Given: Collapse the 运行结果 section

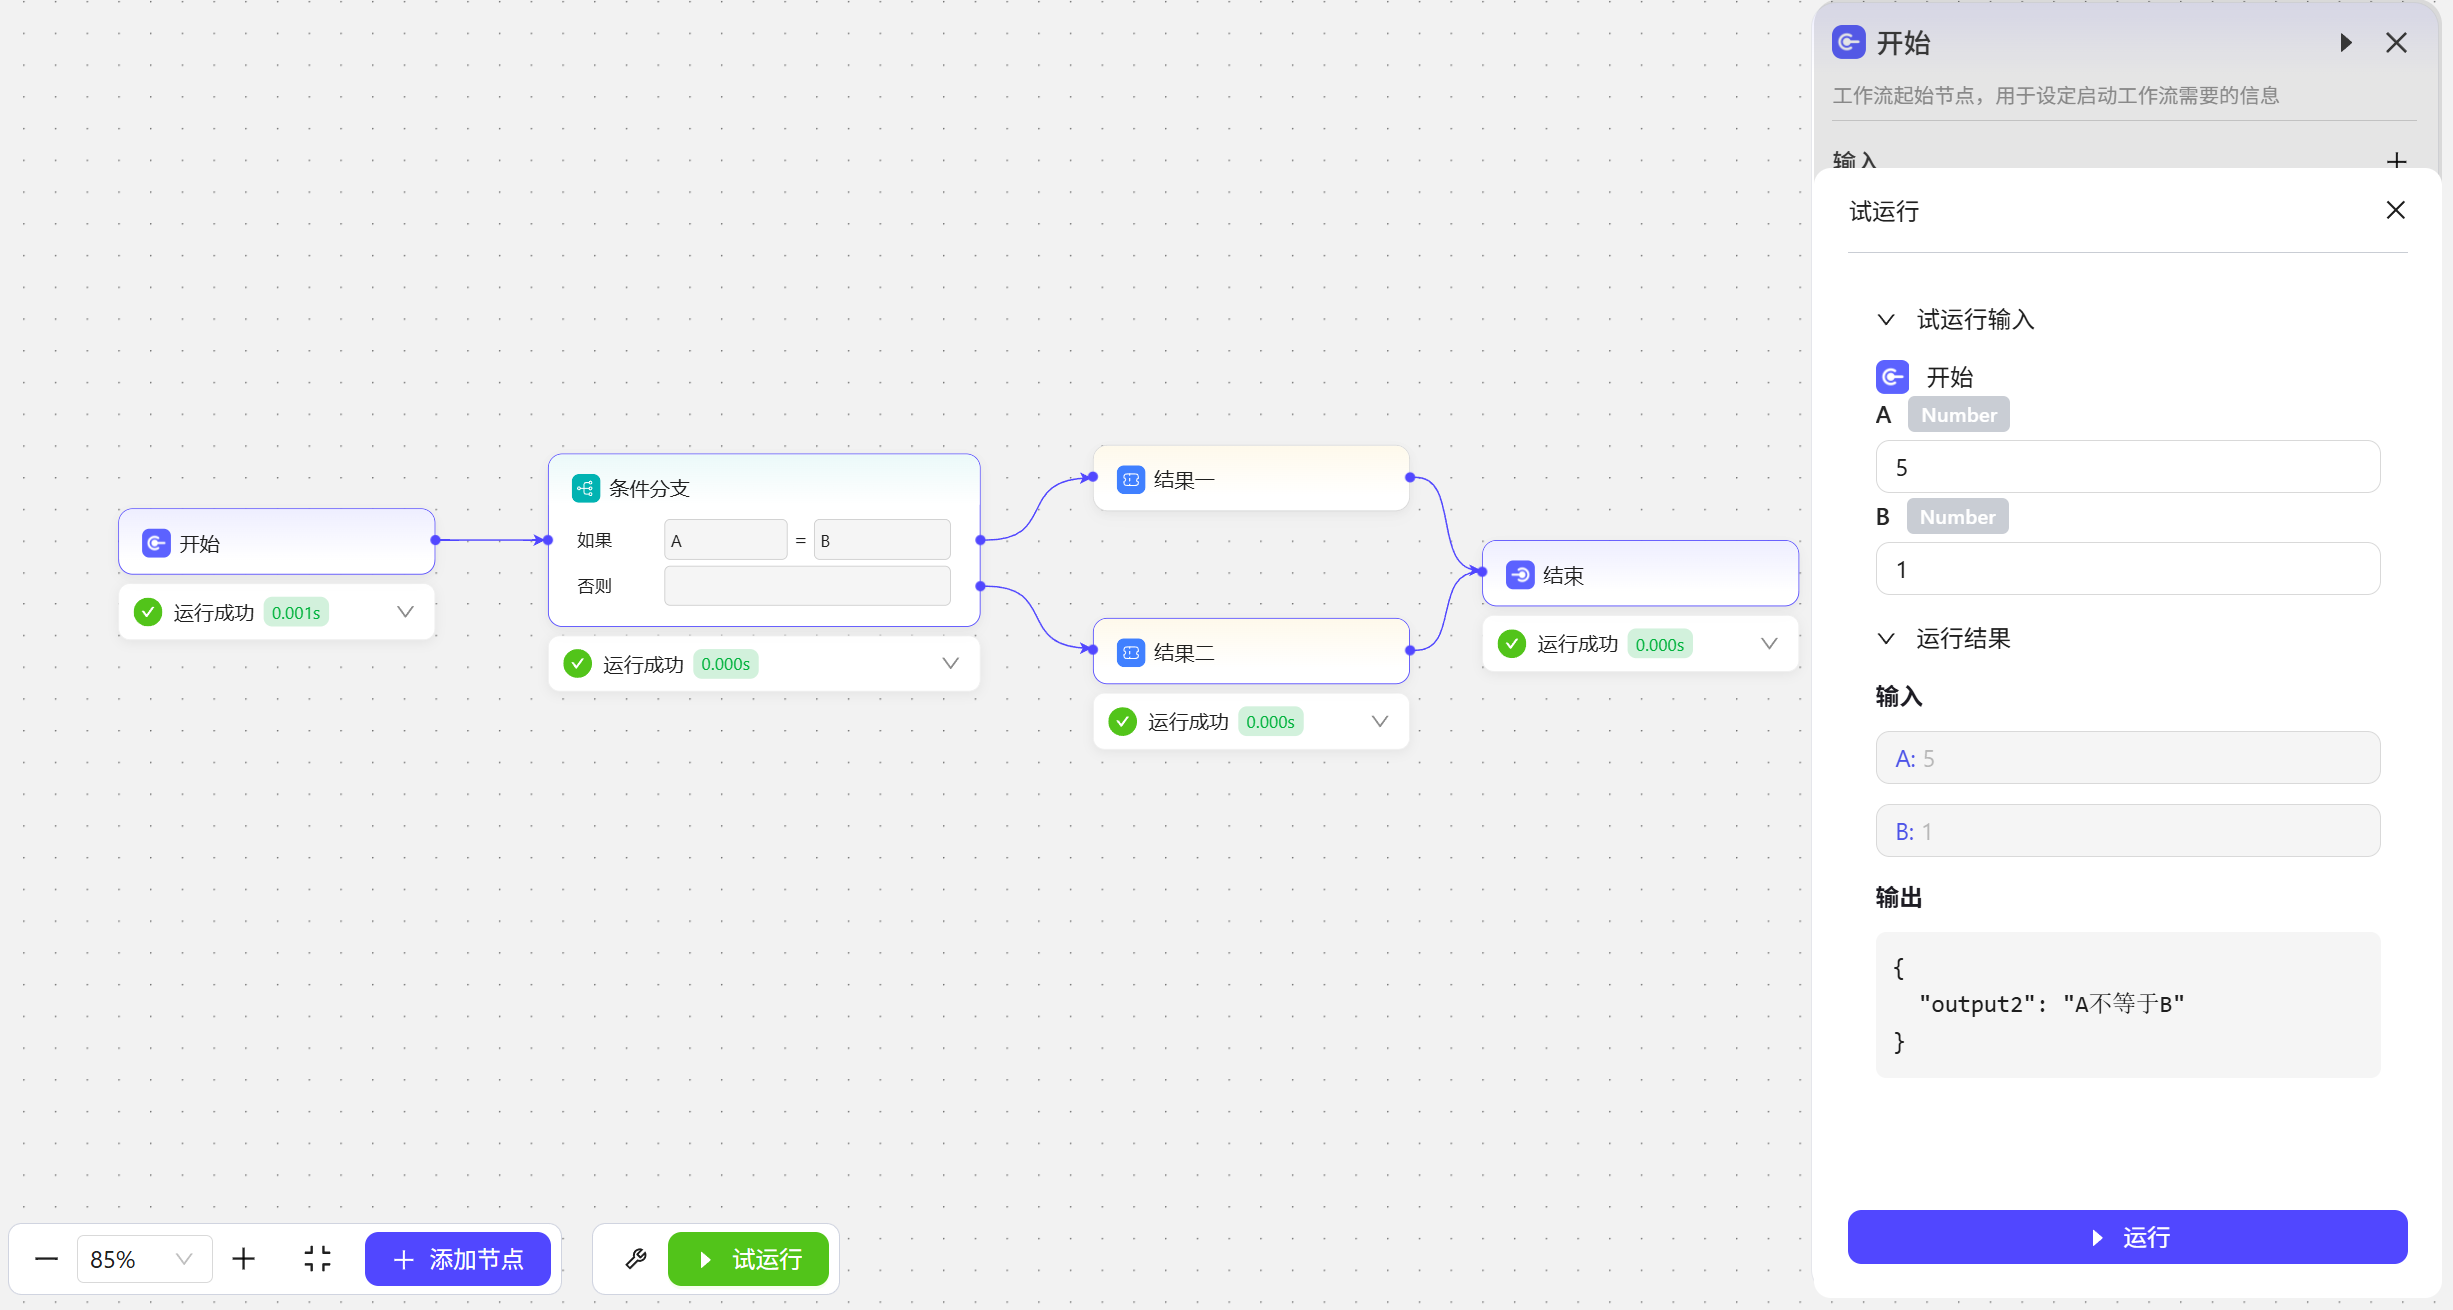Looking at the screenshot, I should pos(1886,639).
